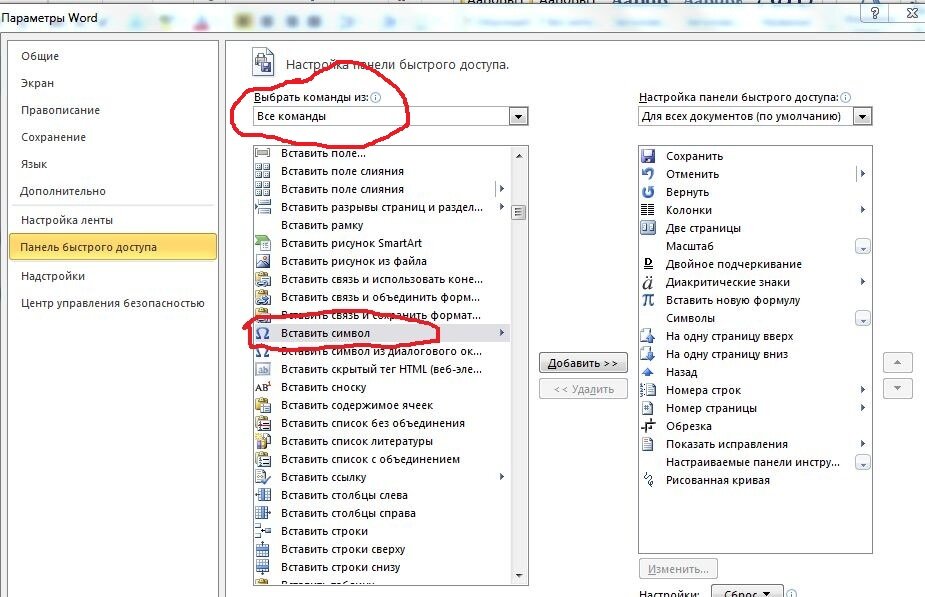Select Настраиваемые панели инстру... in right list
Screen dimensions: 925x597
coord(753,462)
